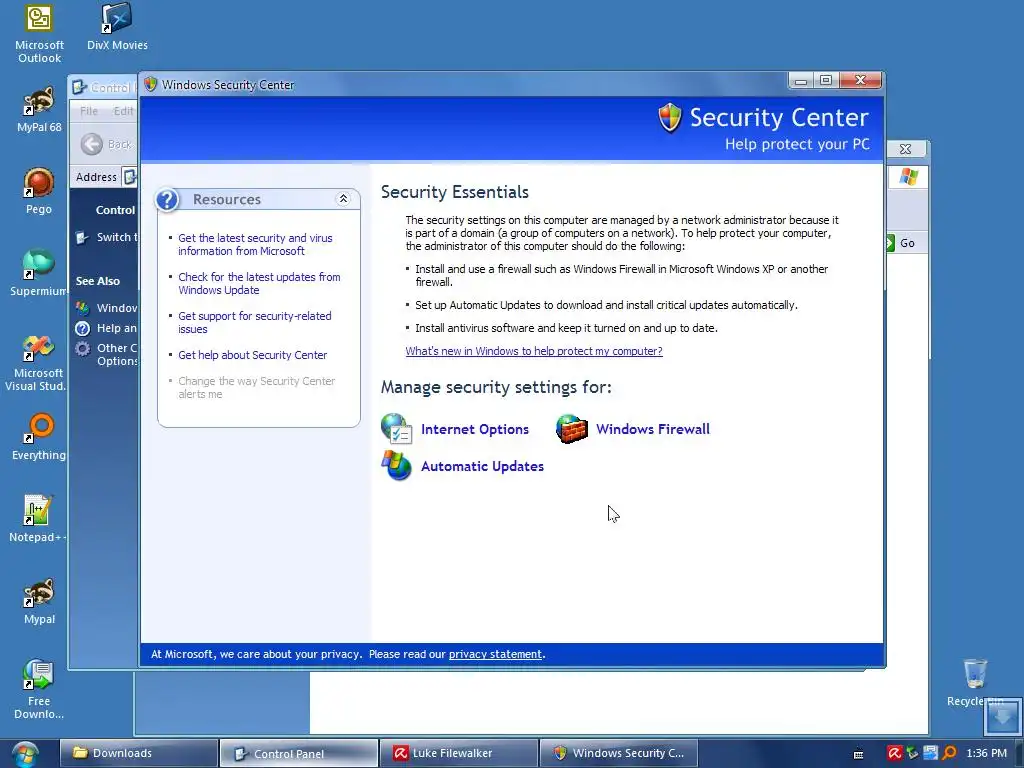Open Free Download Manager desktop icon

point(39,689)
